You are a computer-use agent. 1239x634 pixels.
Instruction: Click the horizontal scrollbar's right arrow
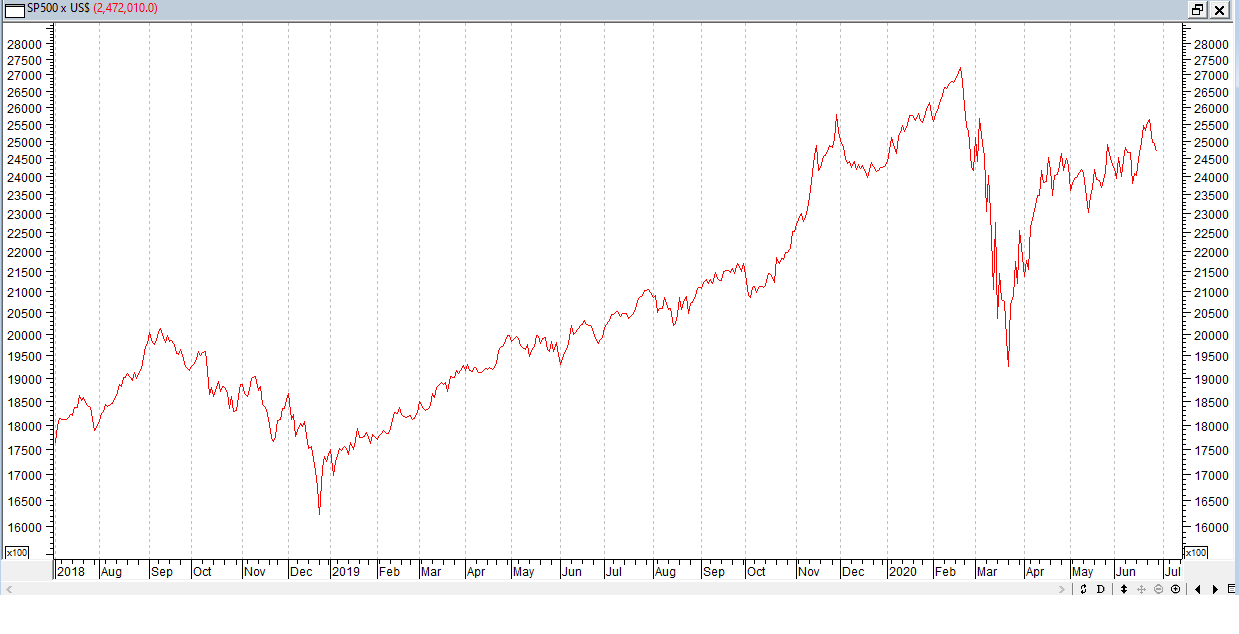coord(1062,590)
